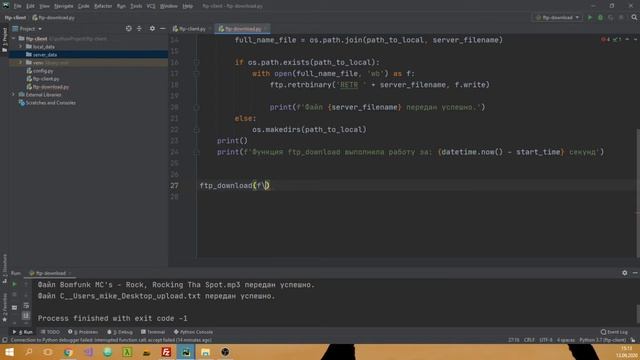Viewport: 640px width, 360px height.
Task: Open the Debug tool window
Action: [x=120, y=332]
